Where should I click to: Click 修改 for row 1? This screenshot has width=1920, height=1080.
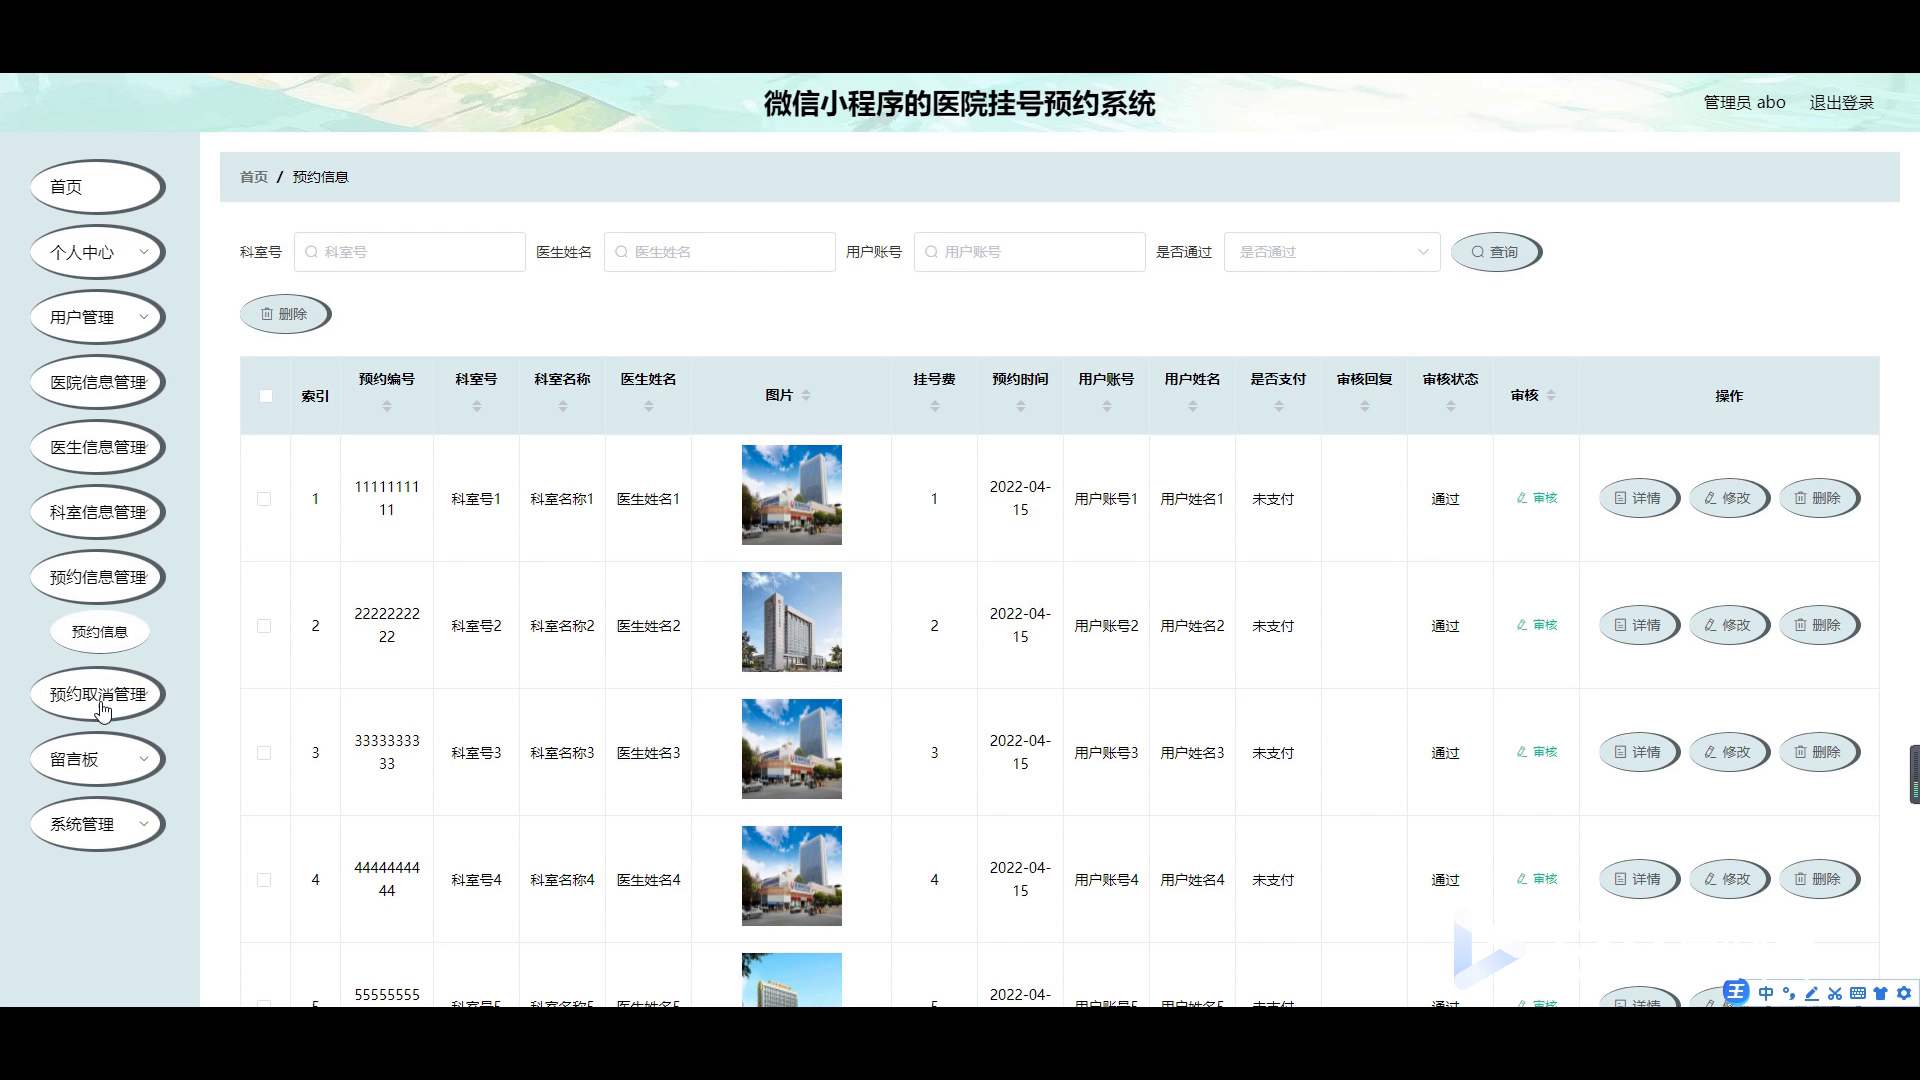click(x=1729, y=498)
